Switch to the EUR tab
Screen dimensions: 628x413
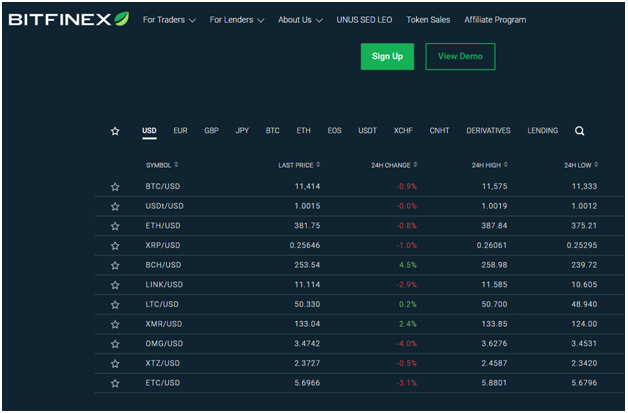[180, 131]
